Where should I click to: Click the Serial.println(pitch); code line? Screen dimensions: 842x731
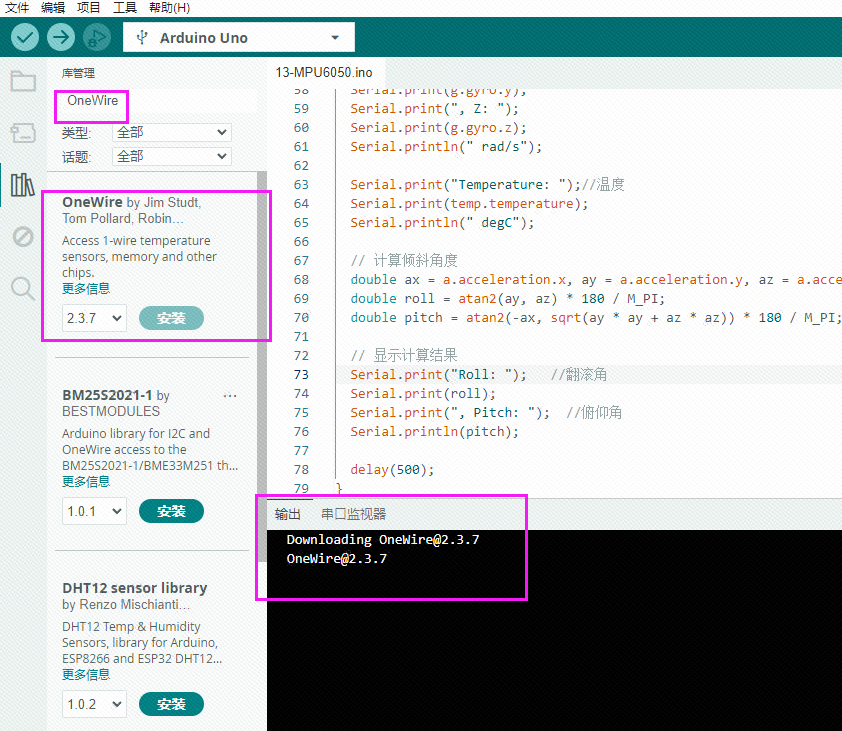(434, 431)
